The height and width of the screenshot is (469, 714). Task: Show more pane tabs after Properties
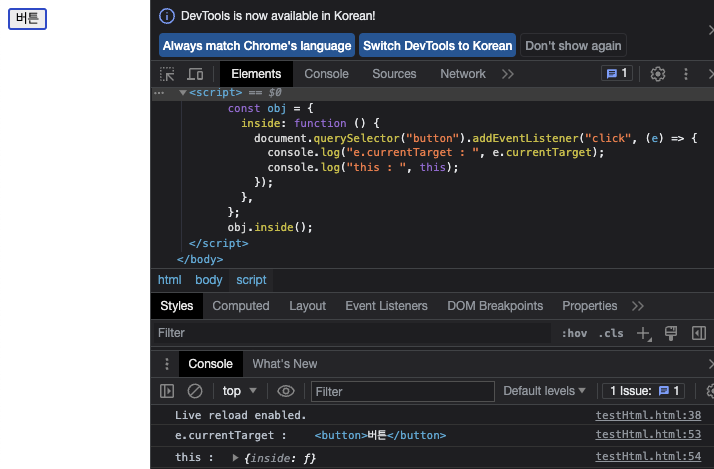[x=638, y=306]
